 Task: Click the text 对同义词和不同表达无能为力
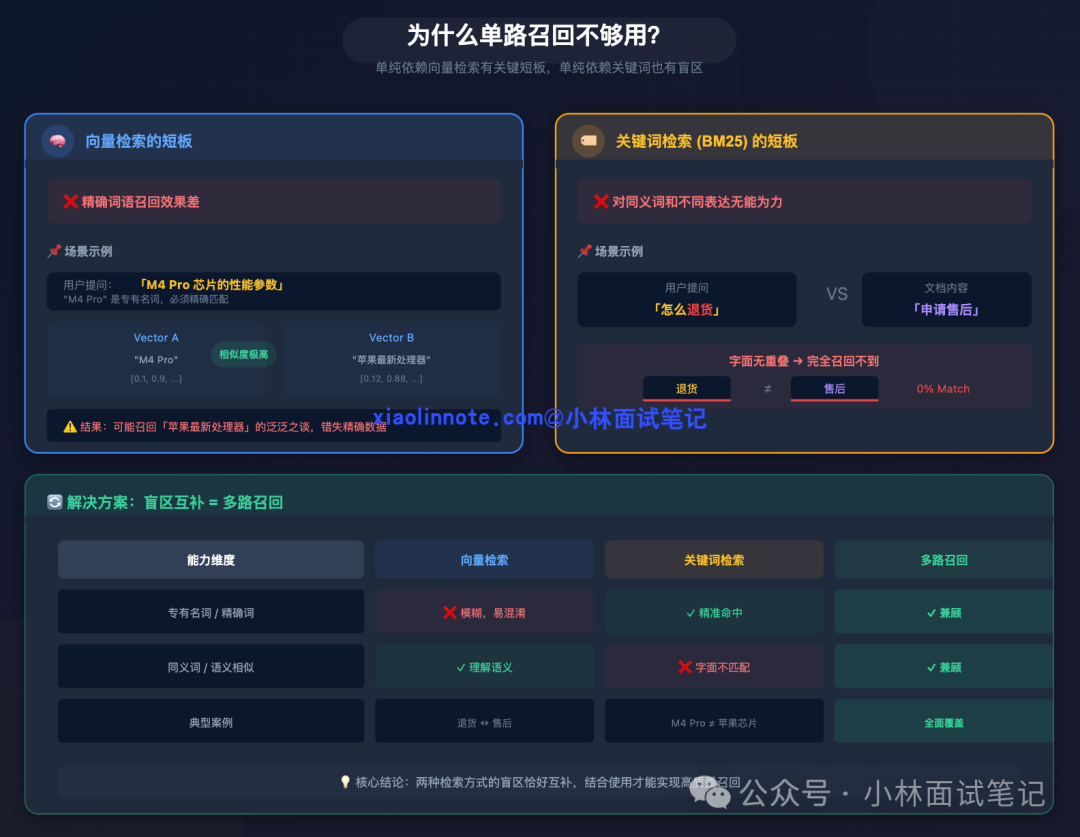(697, 202)
